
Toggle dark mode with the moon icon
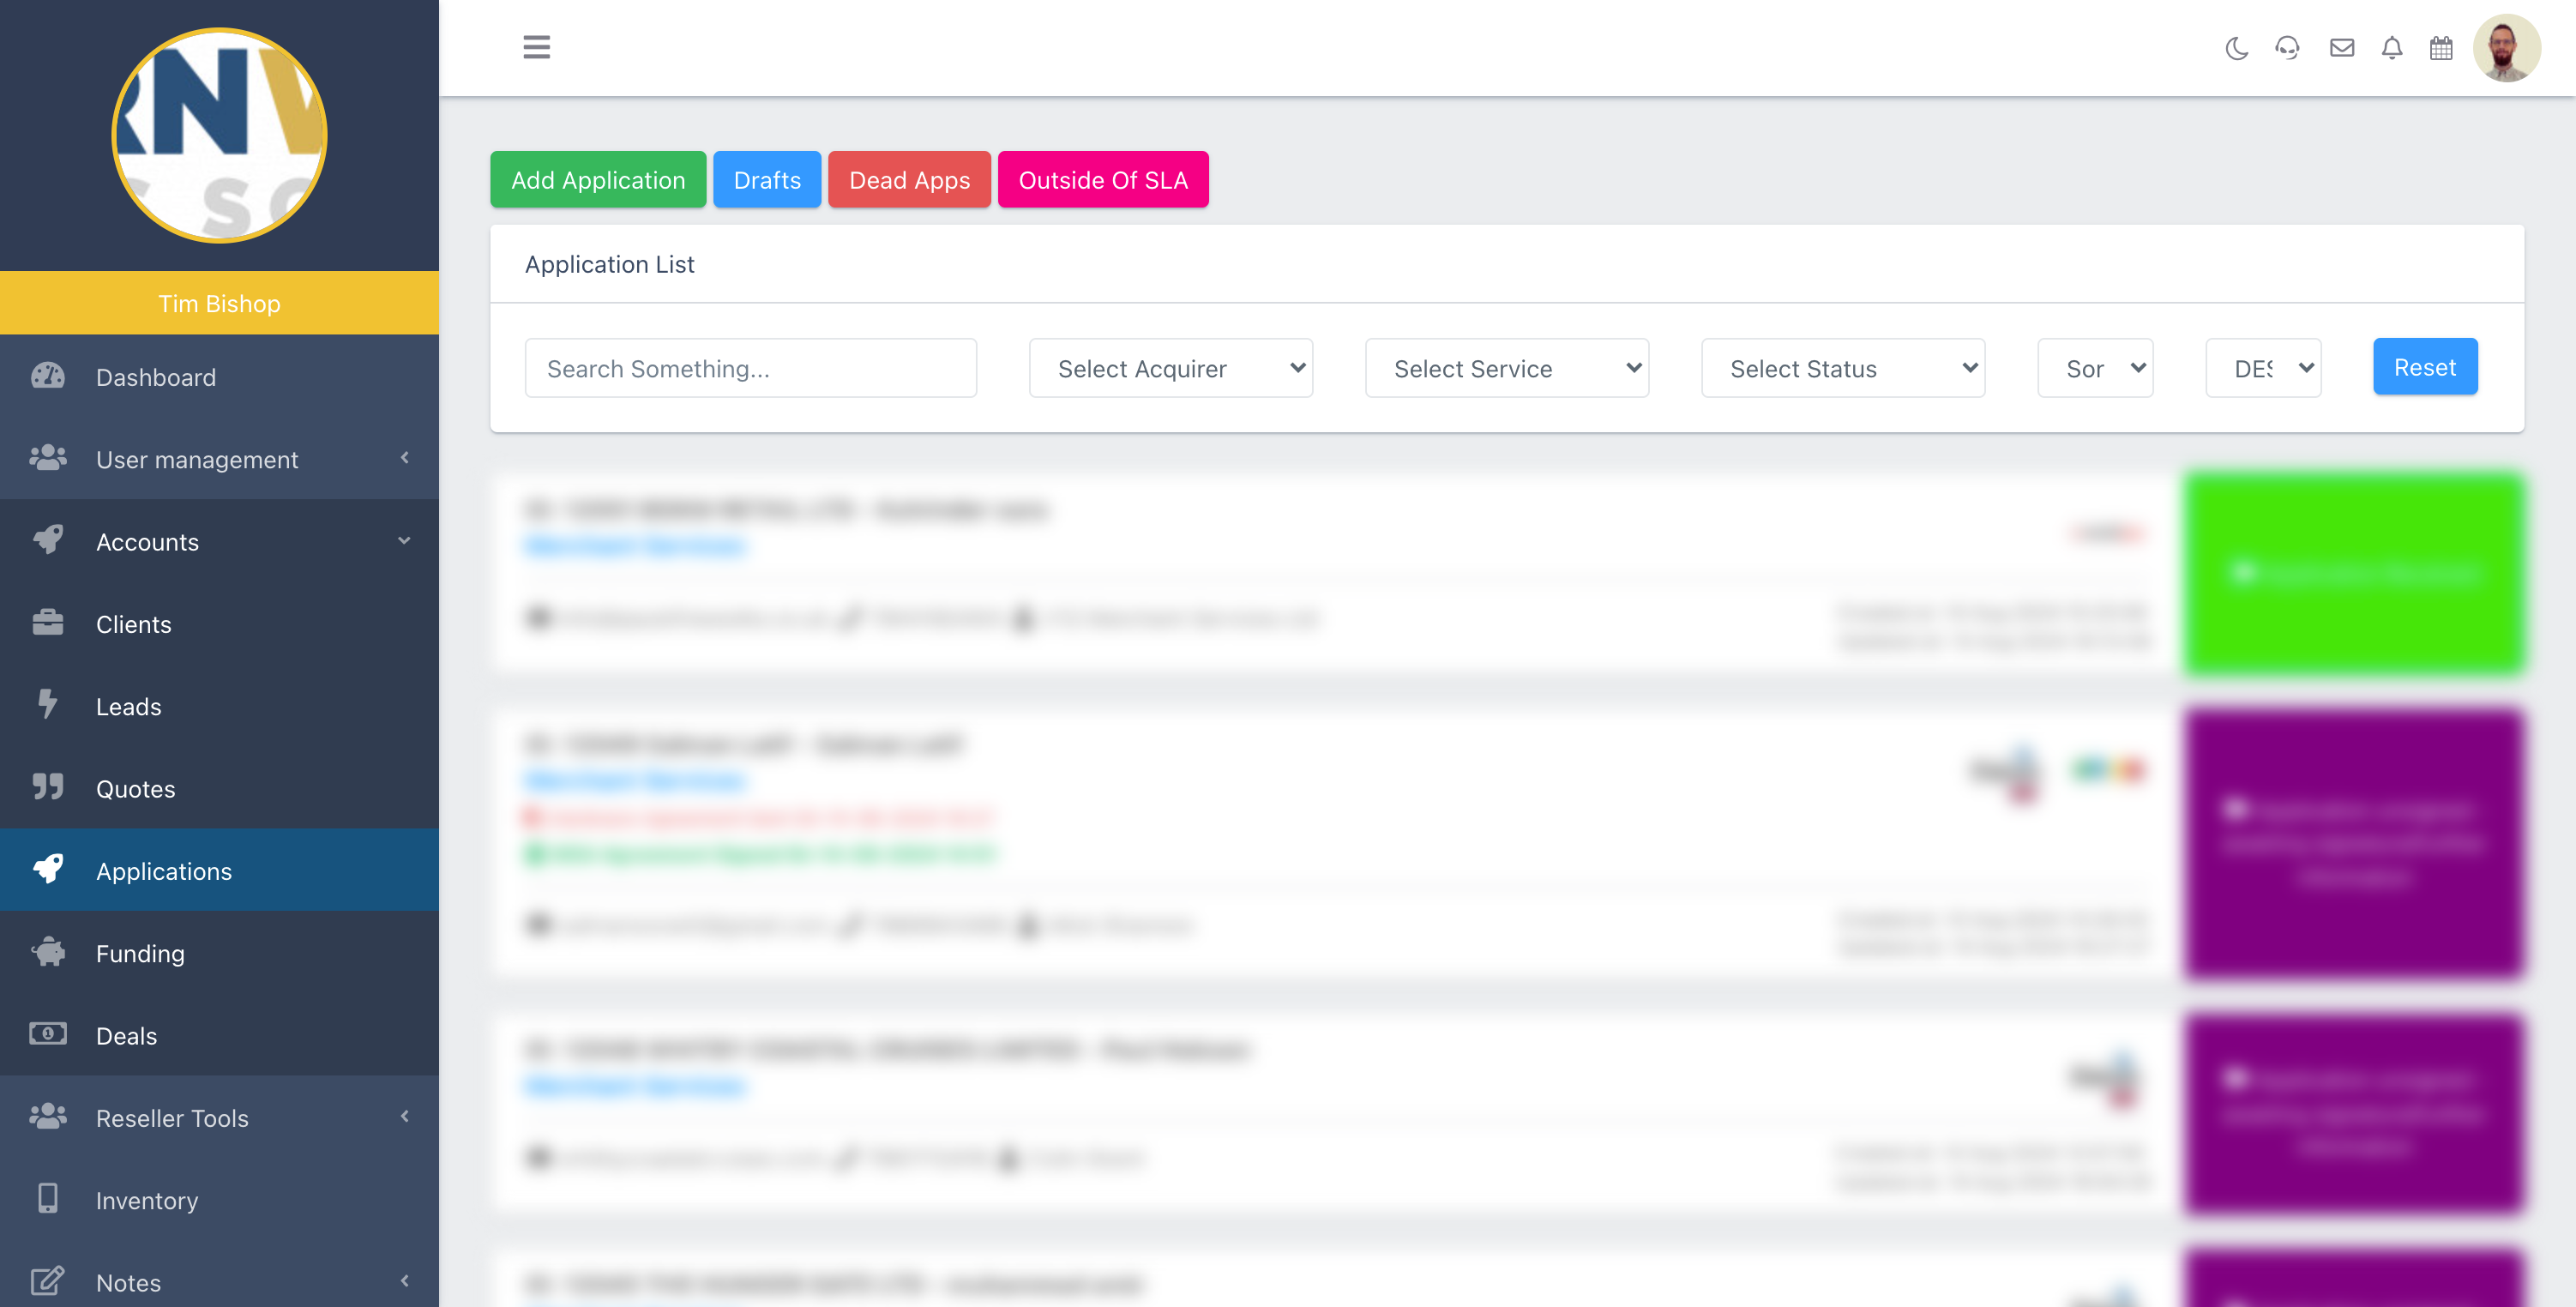coord(2236,48)
